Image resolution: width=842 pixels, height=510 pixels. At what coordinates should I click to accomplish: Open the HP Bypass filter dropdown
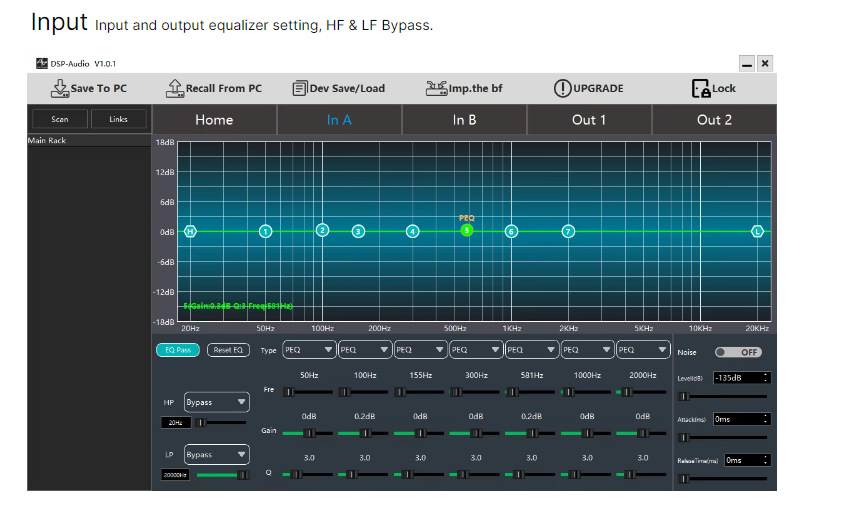click(216, 402)
